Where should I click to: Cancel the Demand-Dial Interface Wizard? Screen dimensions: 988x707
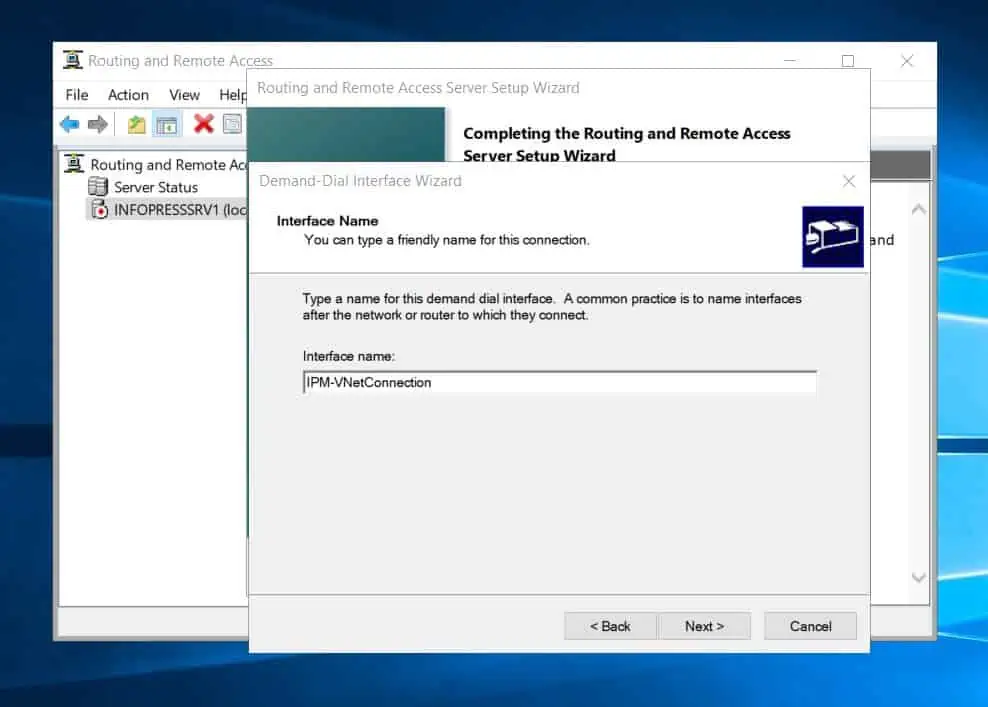click(x=810, y=626)
